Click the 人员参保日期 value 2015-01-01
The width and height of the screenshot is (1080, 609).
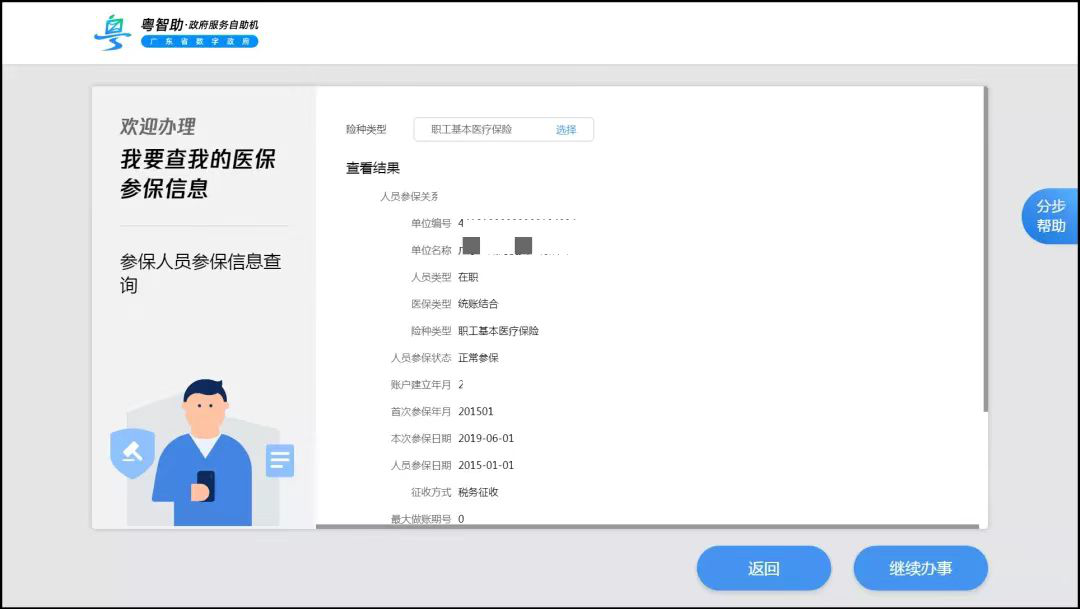pyautogui.click(x=486, y=465)
